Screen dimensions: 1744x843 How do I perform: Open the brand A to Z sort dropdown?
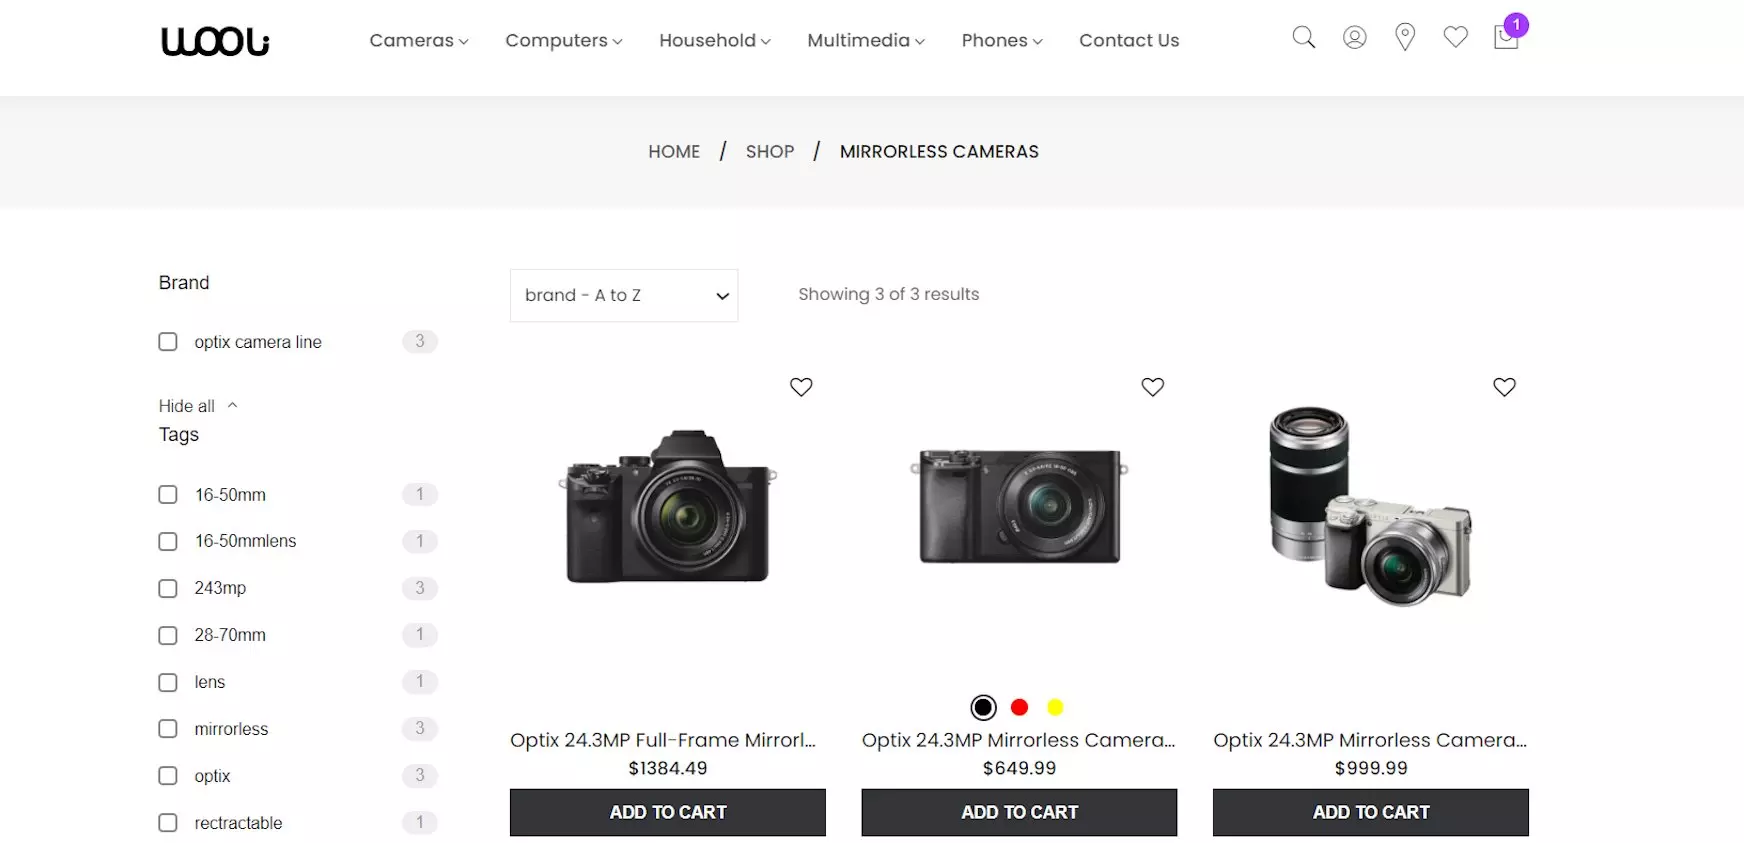(x=623, y=295)
